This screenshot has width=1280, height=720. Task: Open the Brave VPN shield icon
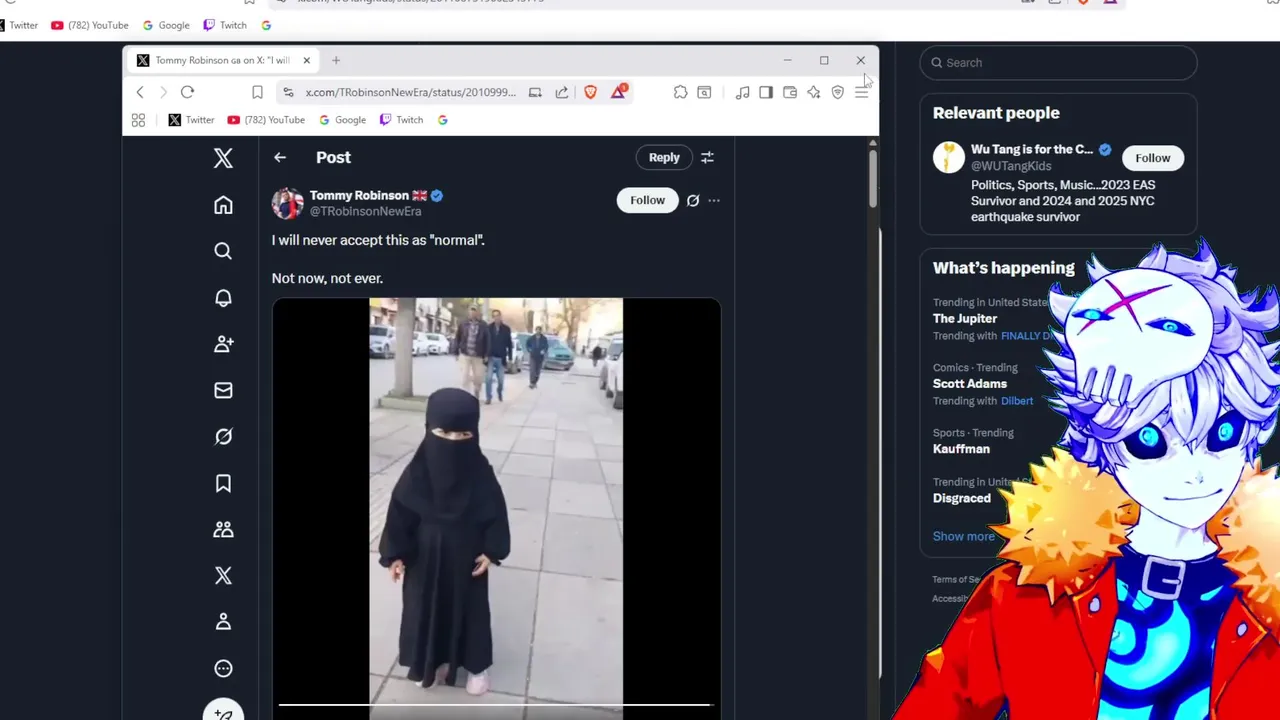pyautogui.click(x=838, y=92)
